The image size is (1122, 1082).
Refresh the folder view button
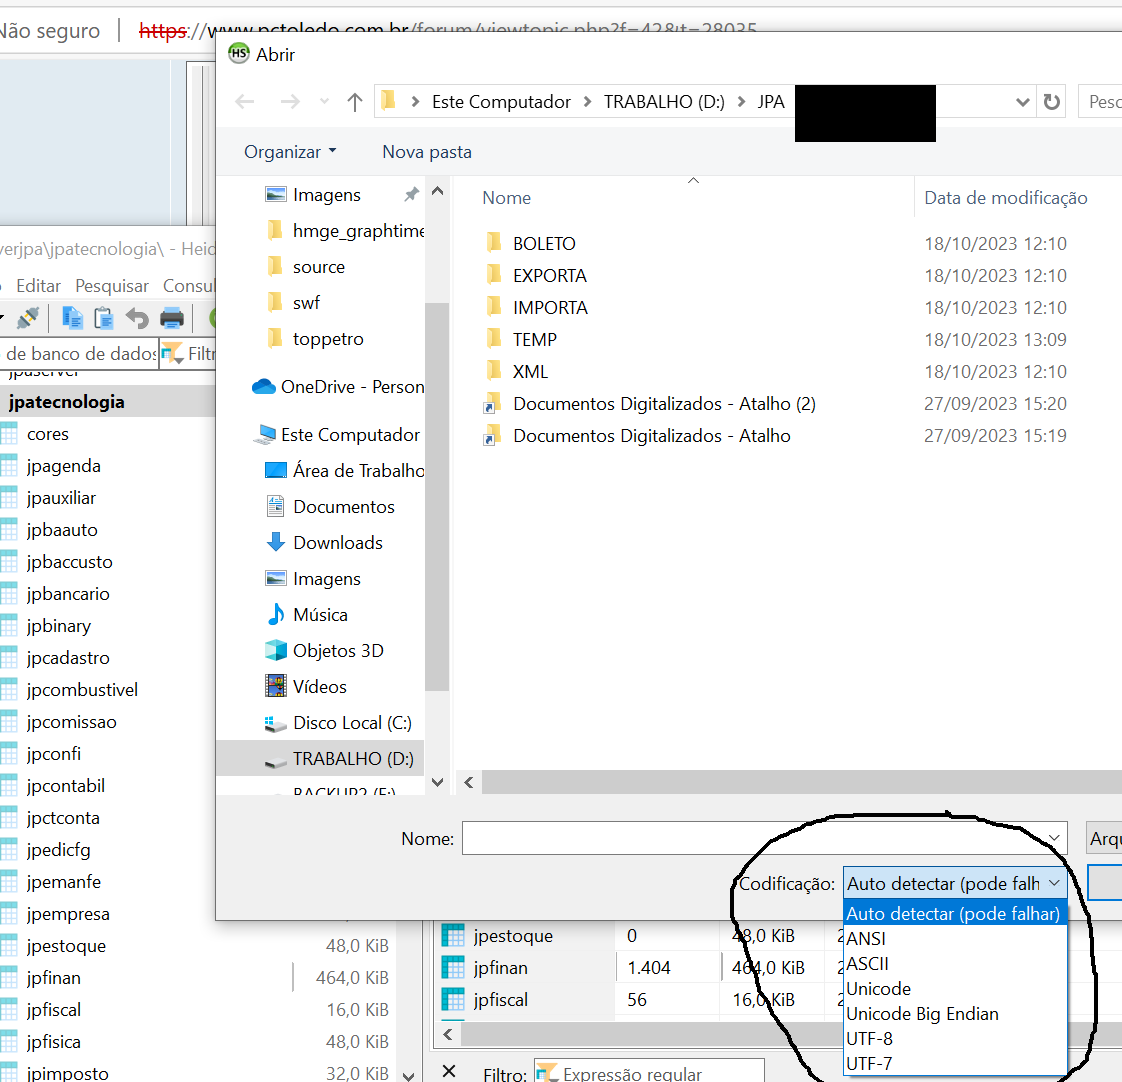pos(1051,102)
